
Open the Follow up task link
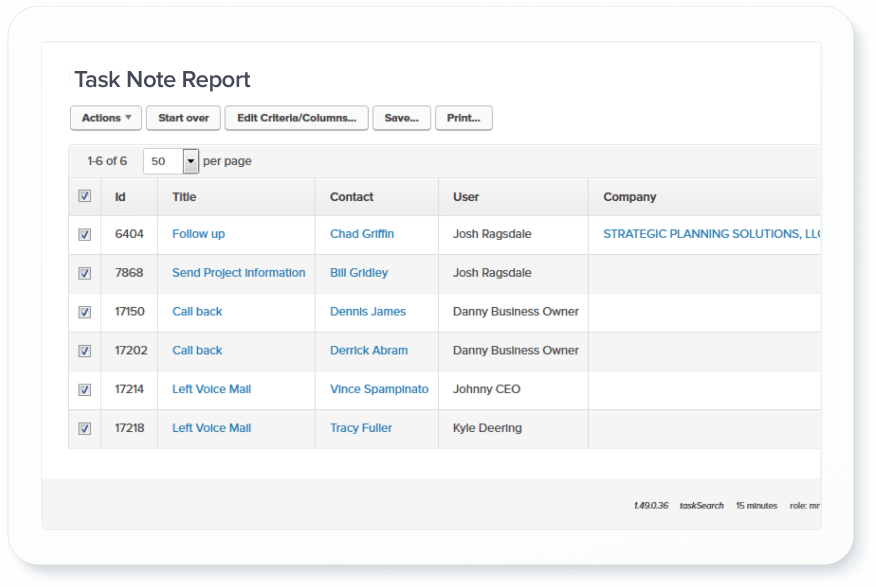[x=198, y=234]
